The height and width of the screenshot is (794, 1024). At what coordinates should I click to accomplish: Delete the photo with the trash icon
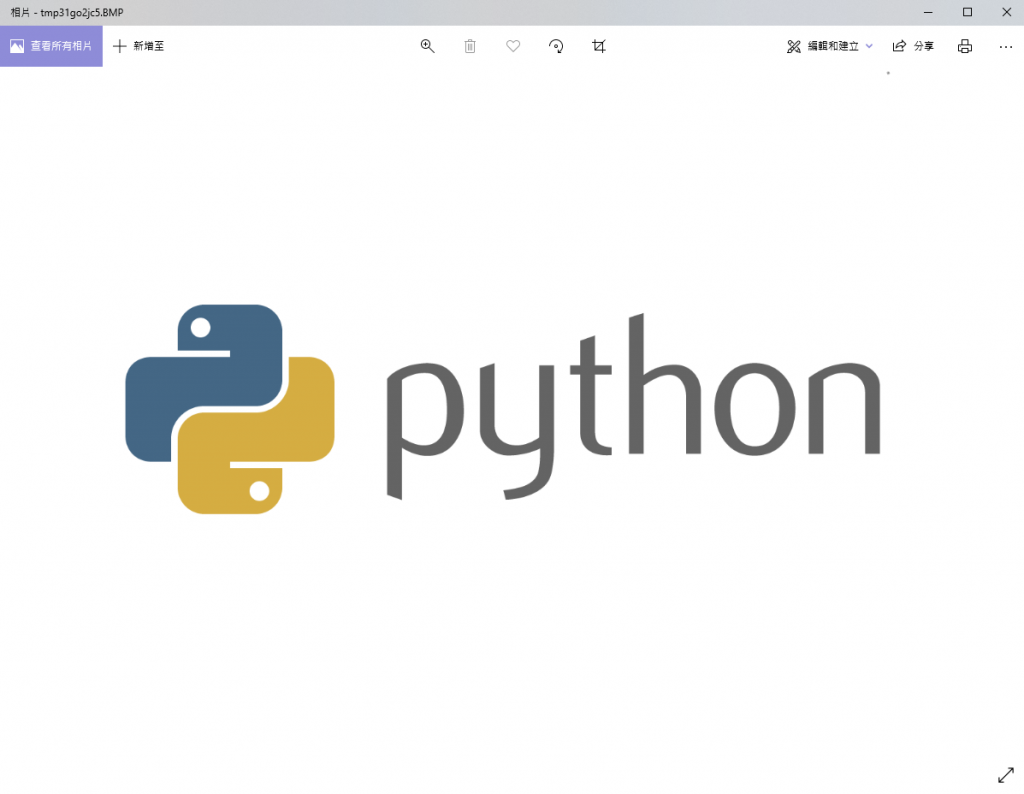click(x=470, y=46)
